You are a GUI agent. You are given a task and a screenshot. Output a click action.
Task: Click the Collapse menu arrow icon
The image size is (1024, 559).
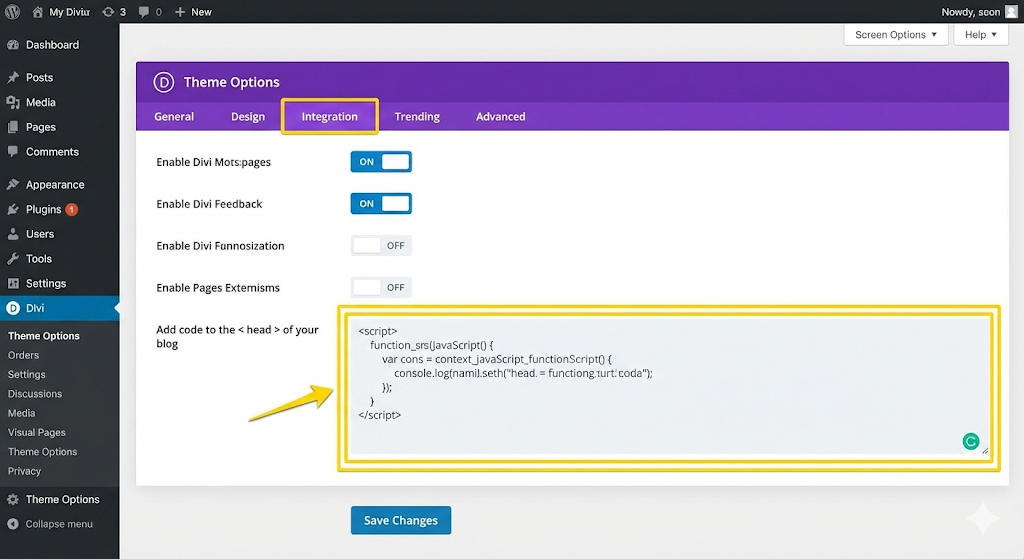click(x=12, y=524)
